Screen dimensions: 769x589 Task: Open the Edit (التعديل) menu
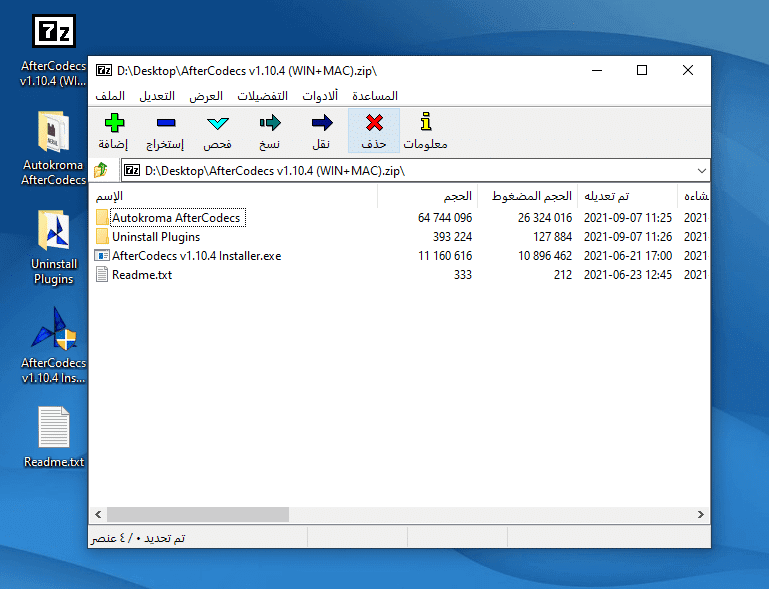pos(157,96)
